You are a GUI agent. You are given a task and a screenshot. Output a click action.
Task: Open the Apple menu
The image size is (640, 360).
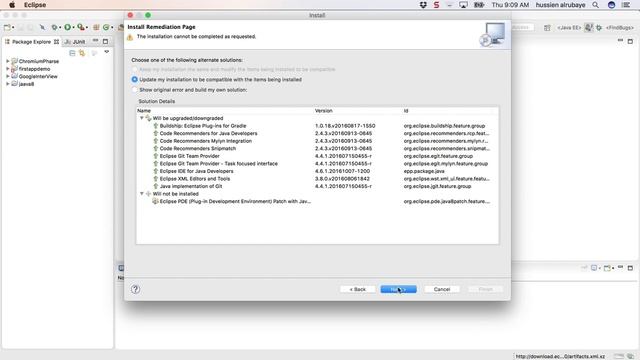click(x=12, y=5)
